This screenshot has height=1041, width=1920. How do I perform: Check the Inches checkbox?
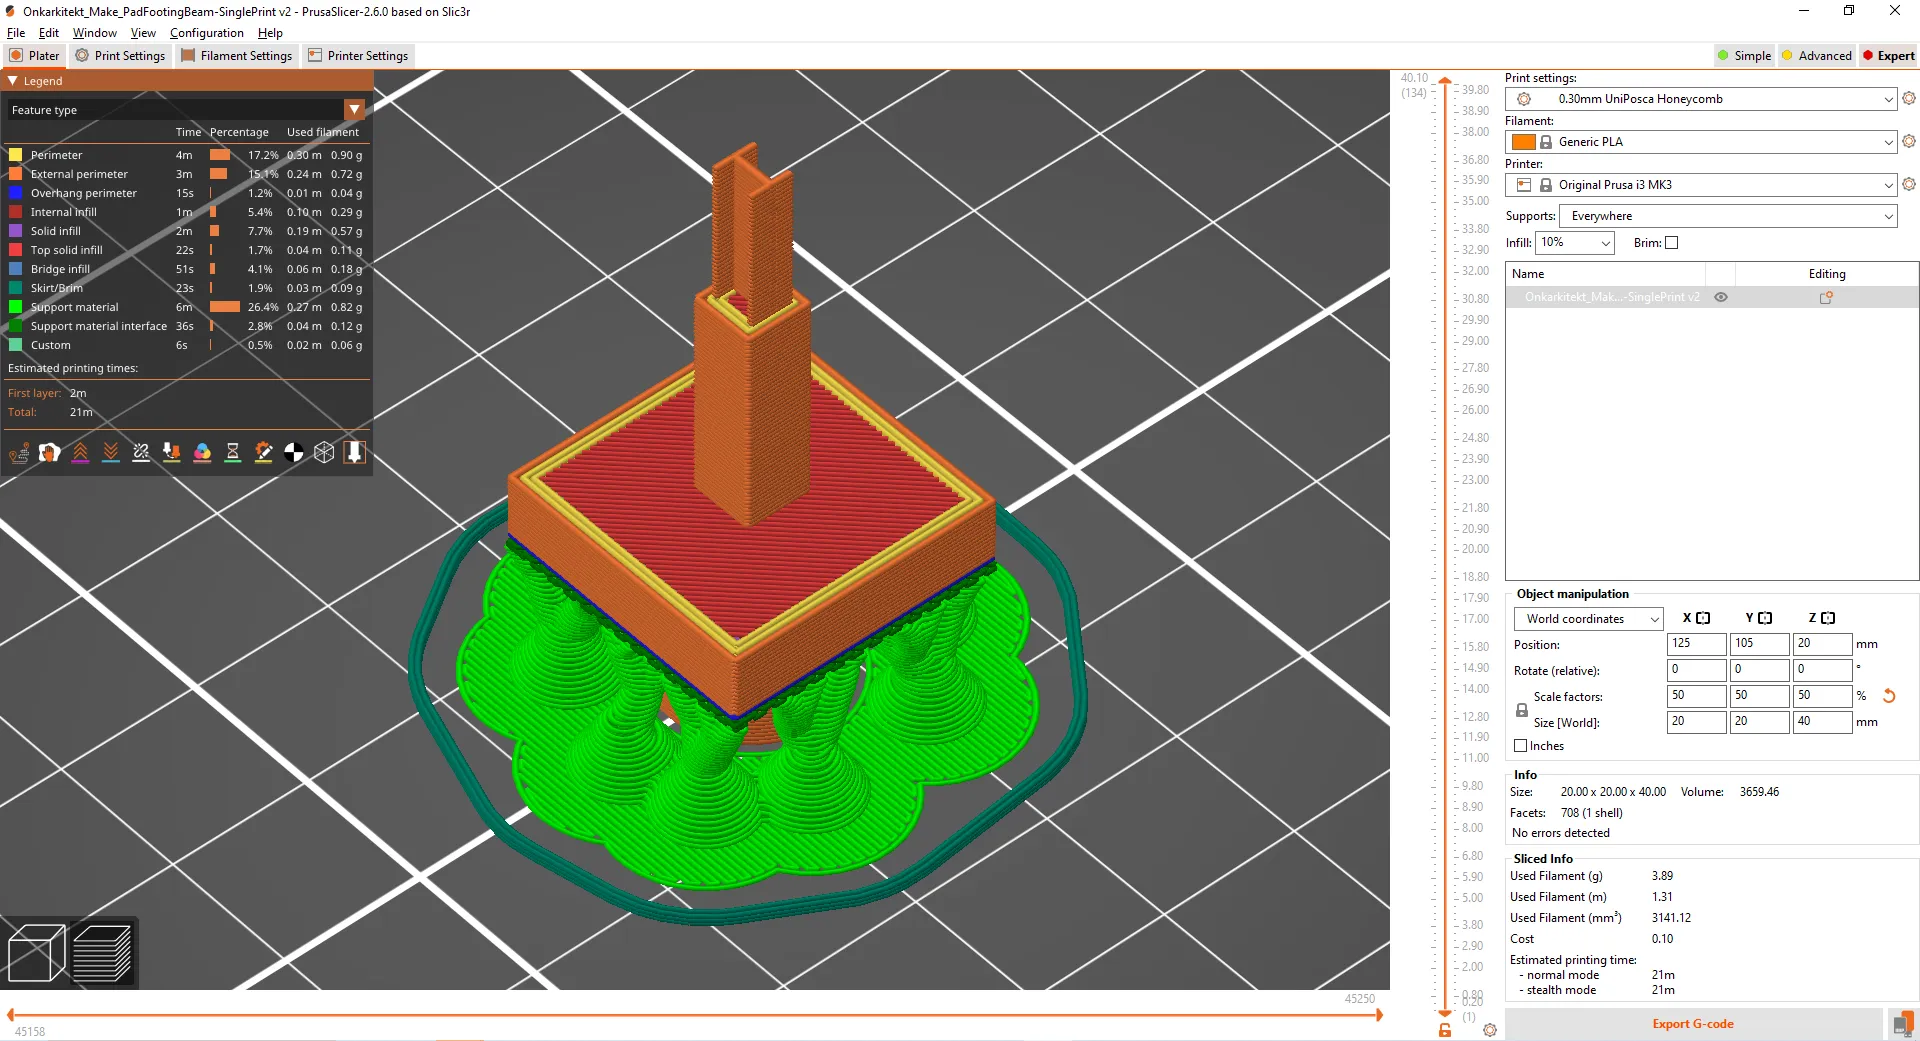click(x=1521, y=746)
